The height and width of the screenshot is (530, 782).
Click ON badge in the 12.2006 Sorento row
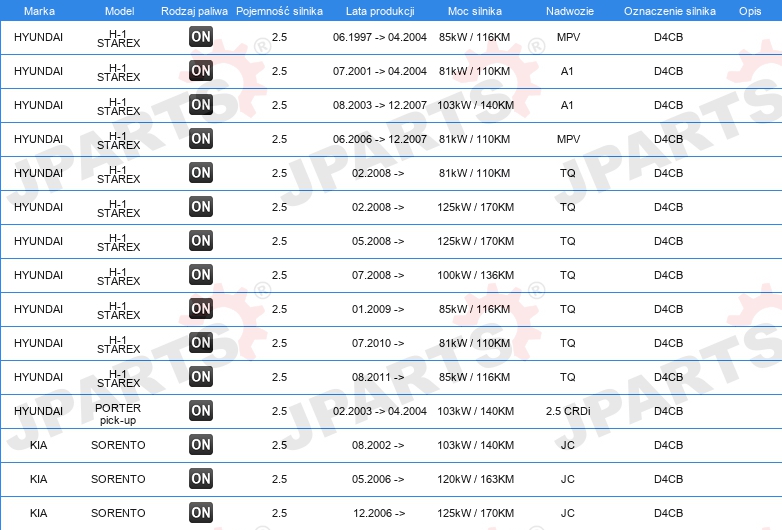pos(201,512)
